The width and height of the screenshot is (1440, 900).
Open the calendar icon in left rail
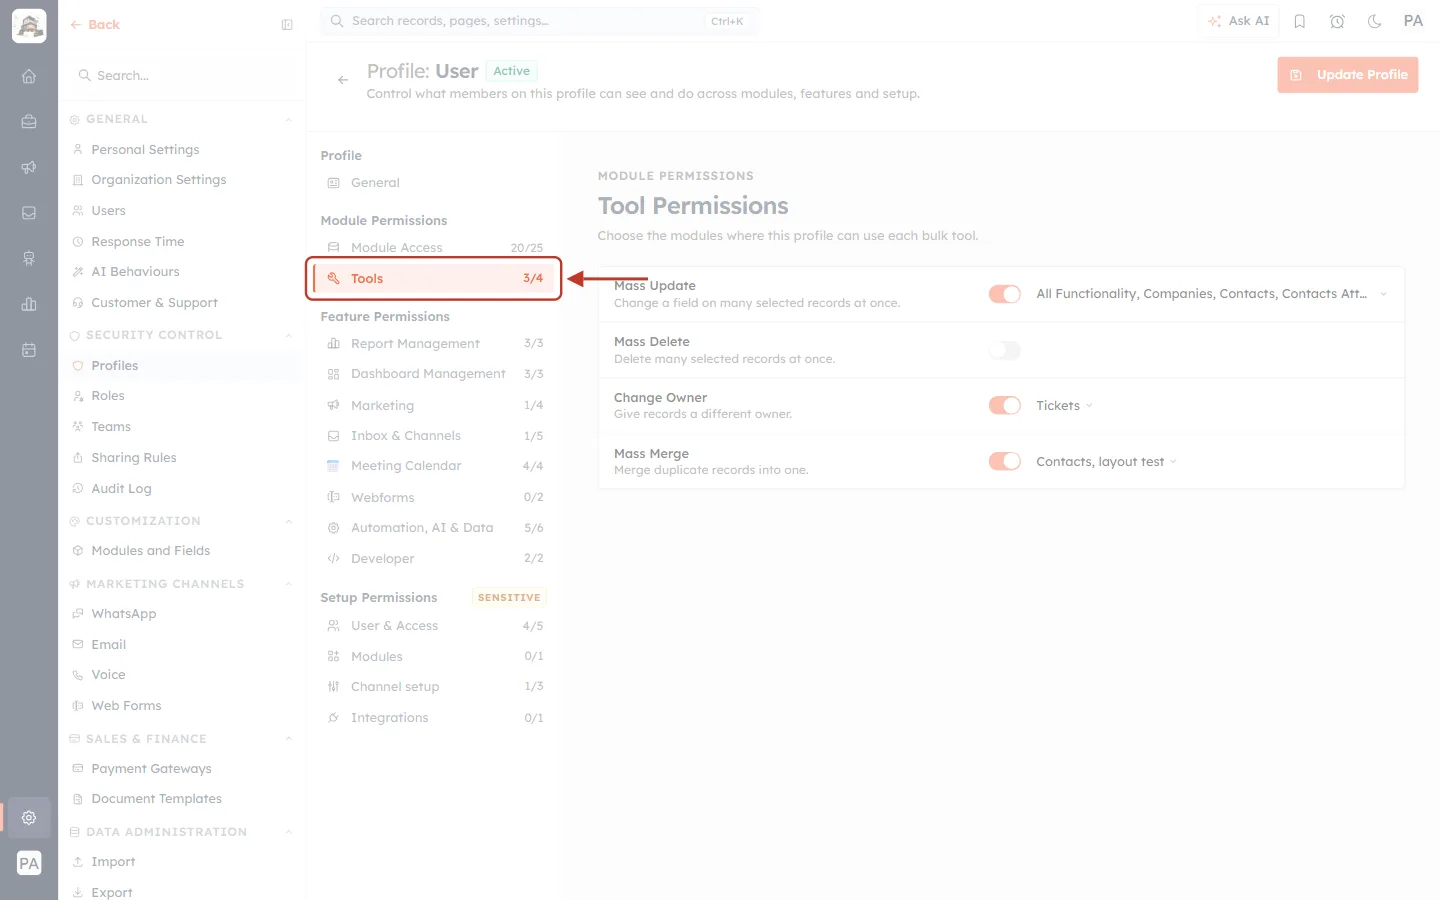click(29, 350)
